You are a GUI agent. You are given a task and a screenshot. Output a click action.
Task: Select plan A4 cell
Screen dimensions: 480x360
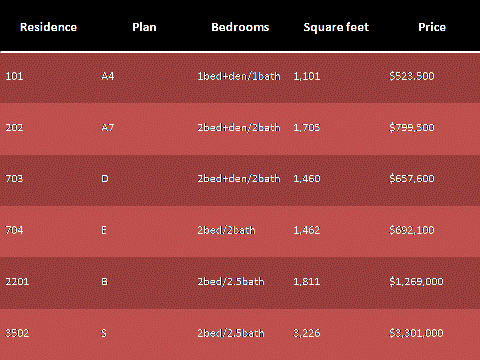(x=108, y=76)
